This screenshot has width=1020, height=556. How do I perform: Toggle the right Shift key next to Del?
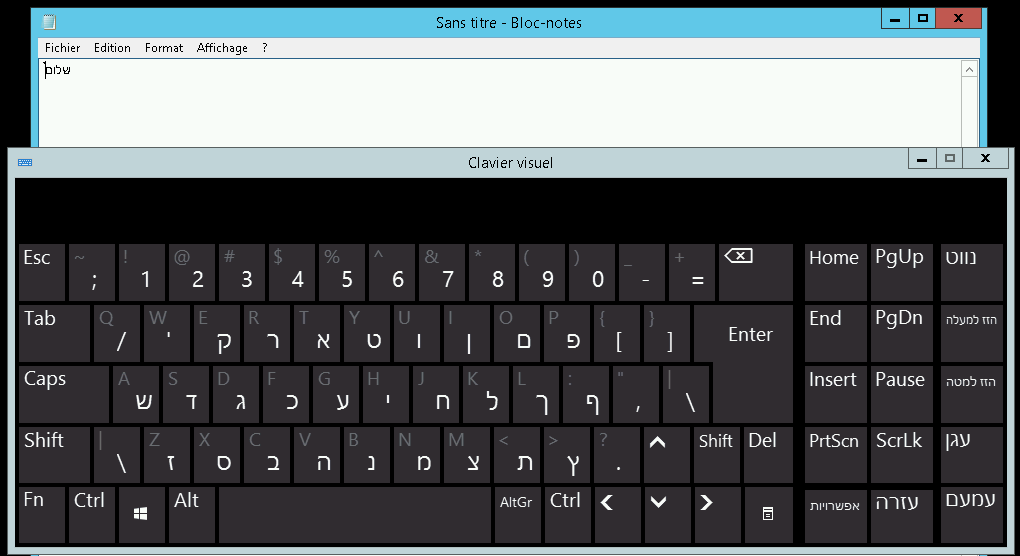click(x=716, y=454)
